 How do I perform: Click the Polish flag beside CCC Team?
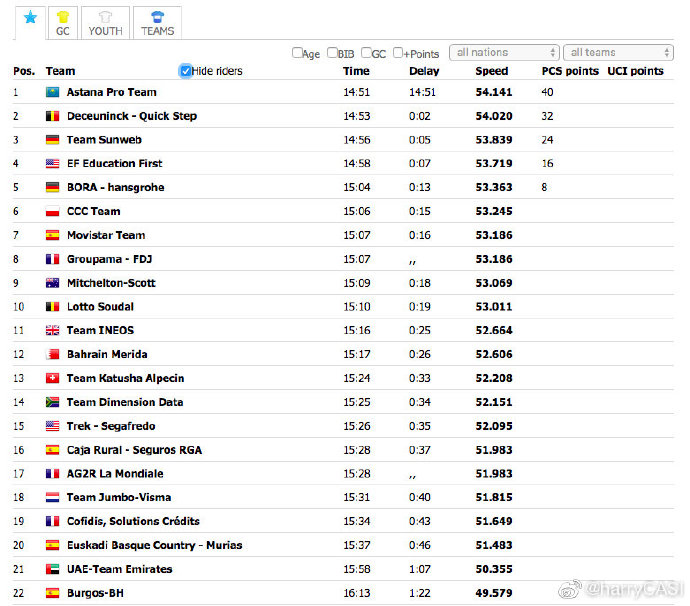click(x=52, y=212)
